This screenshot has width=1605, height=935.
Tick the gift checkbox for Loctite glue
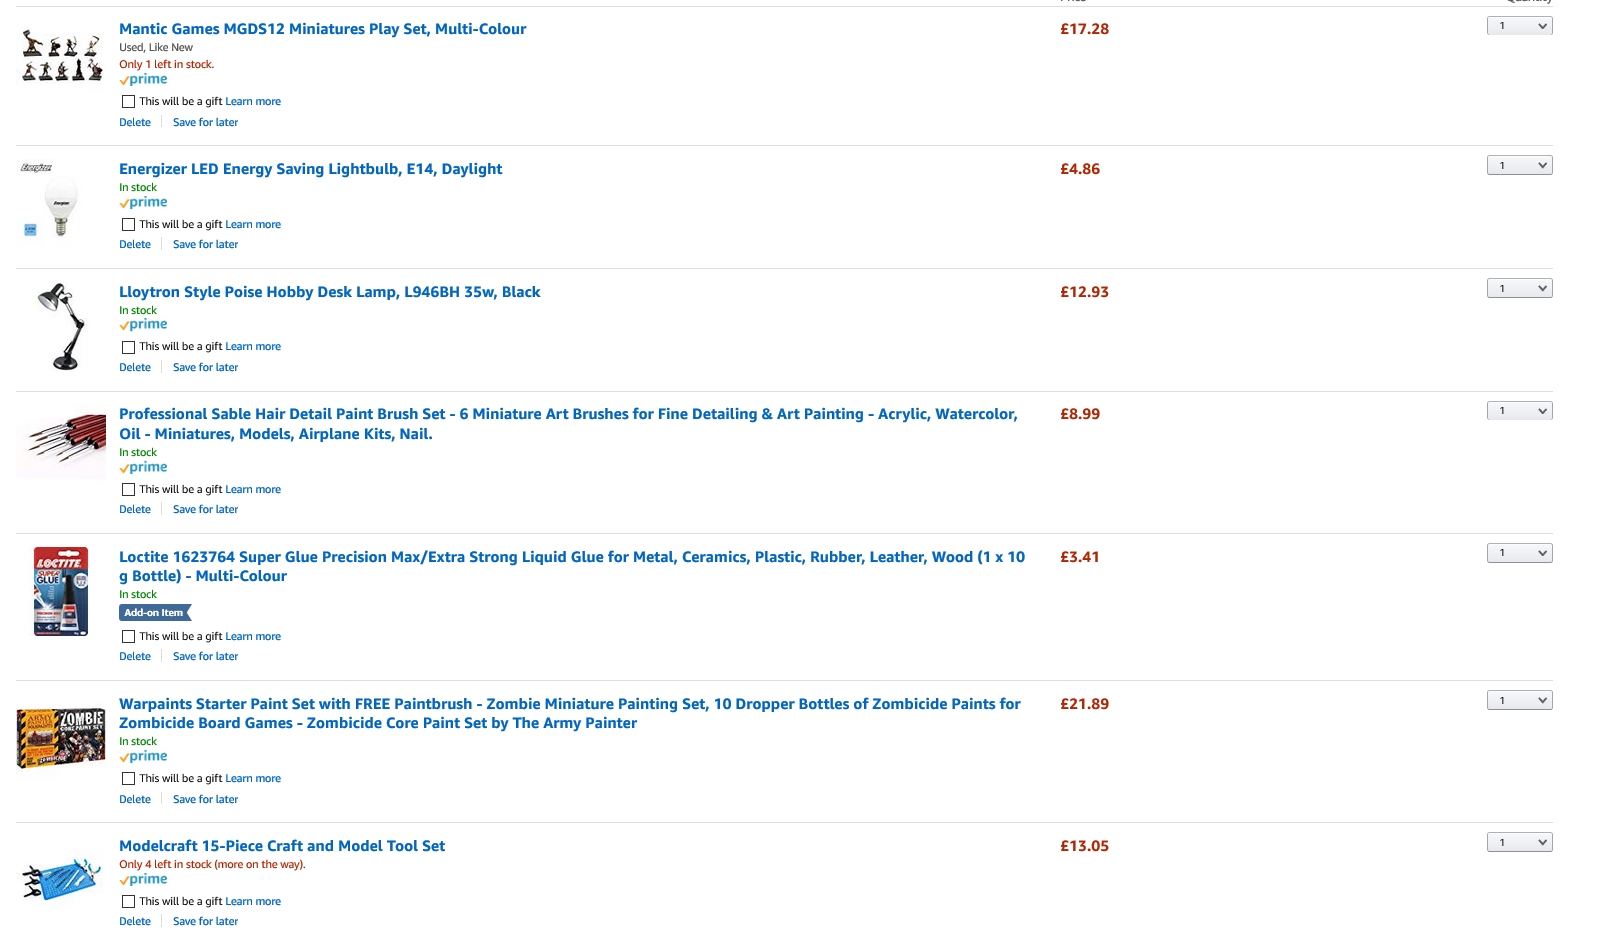(128, 637)
